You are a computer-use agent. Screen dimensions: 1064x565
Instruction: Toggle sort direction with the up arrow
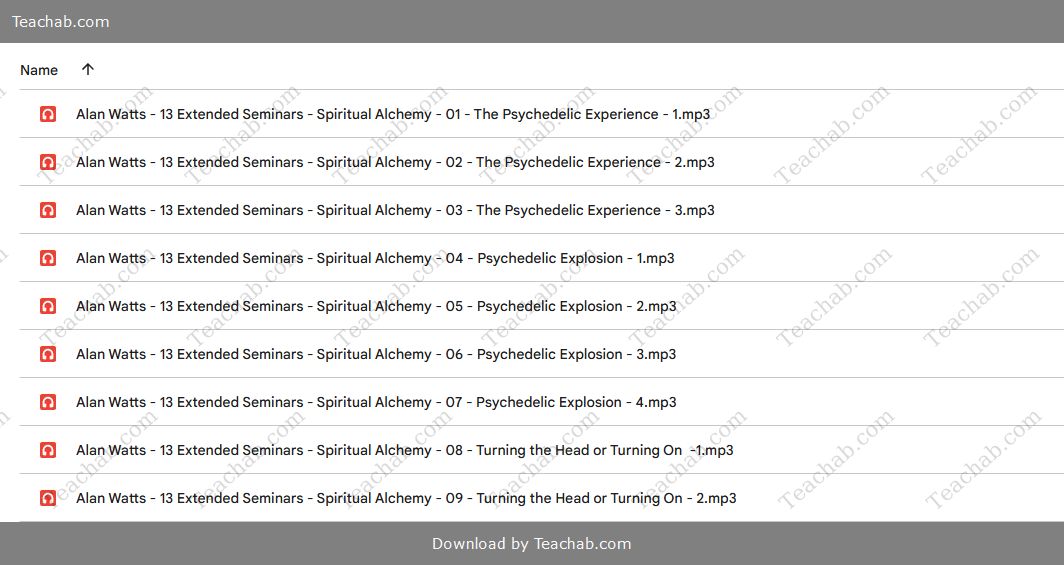(88, 69)
